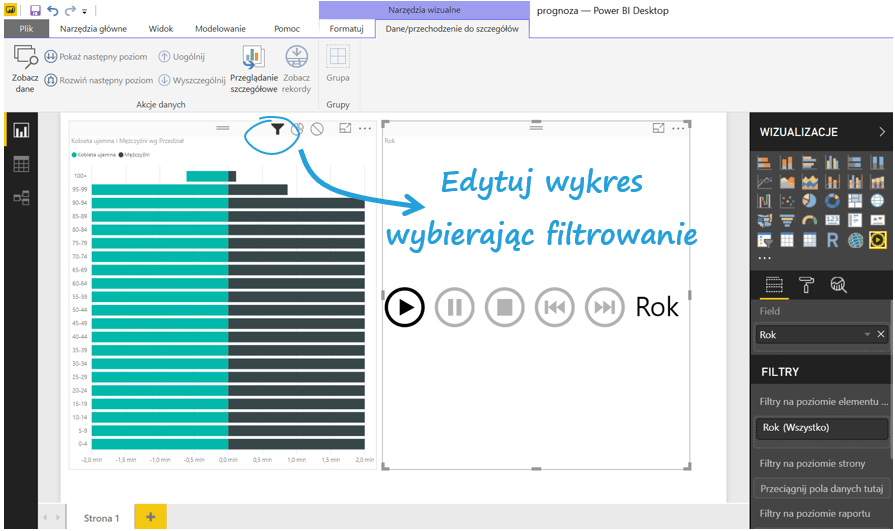Image resolution: width=895 pixels, height=531 pixels.
Task: Select the donut chart visualization icon
Action: tap(832, 201)
